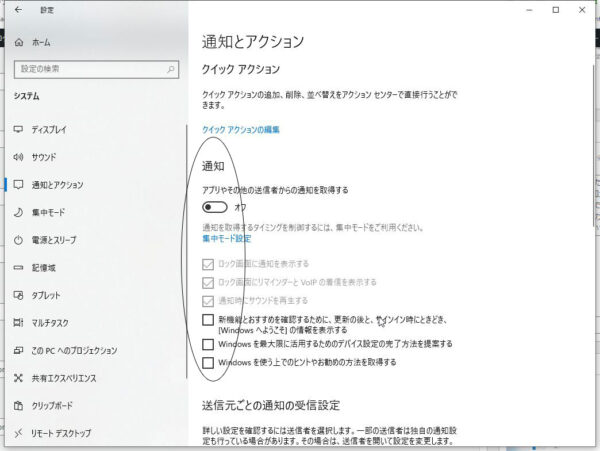600x451 pixels.
Task: Go back with the back arrow
Action: 18,10
